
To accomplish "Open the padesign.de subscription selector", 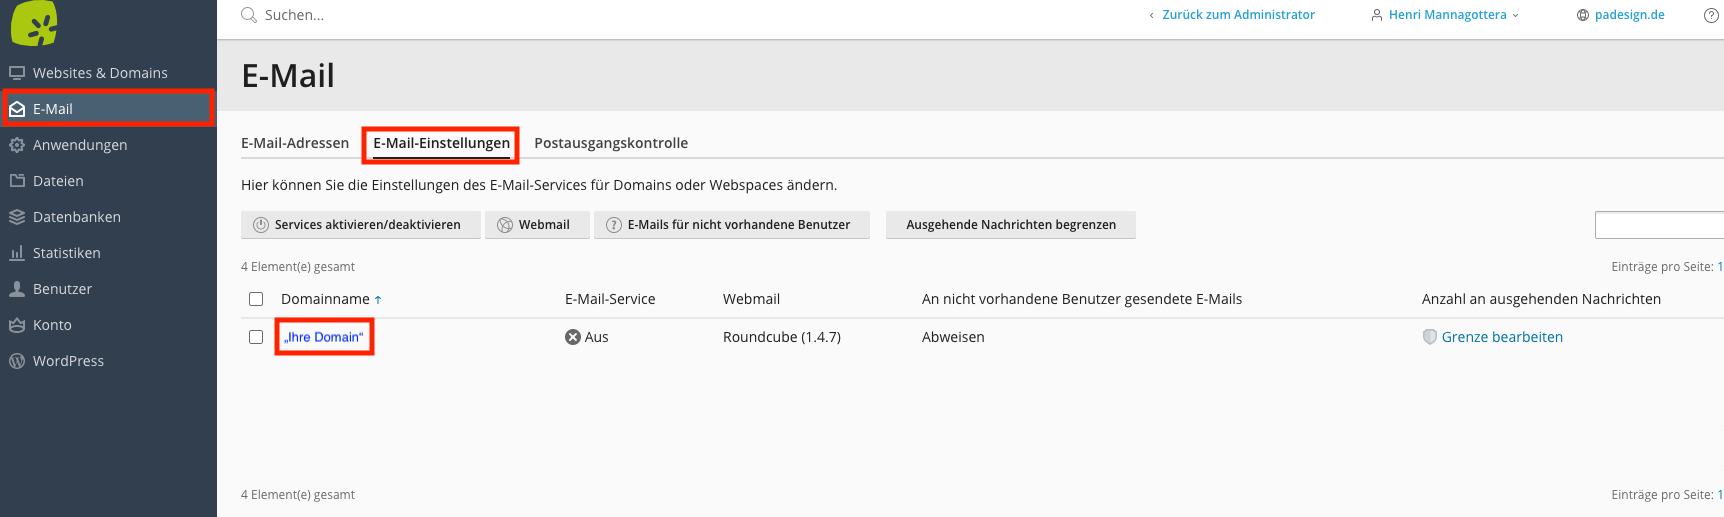I will pyautogui.click(x=1621, y=15).
